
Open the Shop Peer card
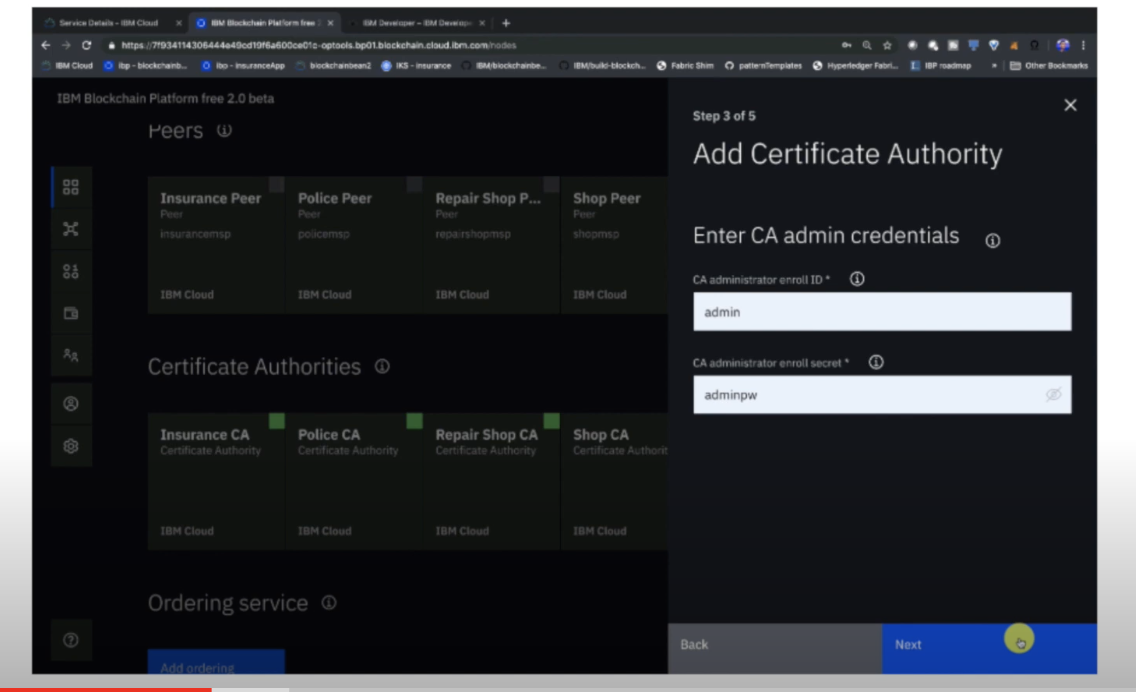click(x=614, y=245)
